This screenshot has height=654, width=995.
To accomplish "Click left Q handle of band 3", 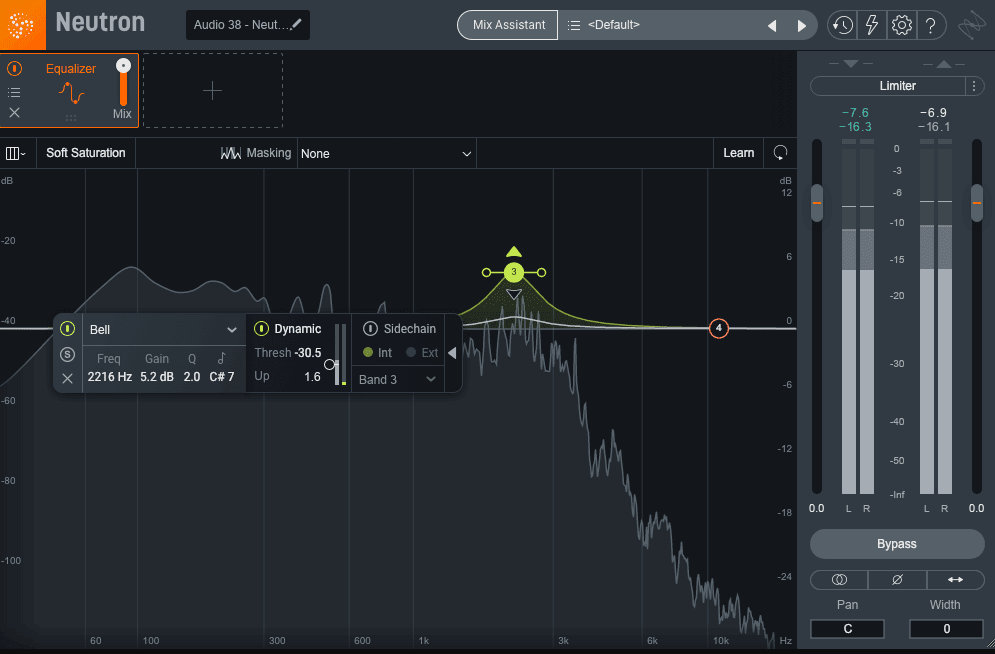I will click(x=486, y=273).
